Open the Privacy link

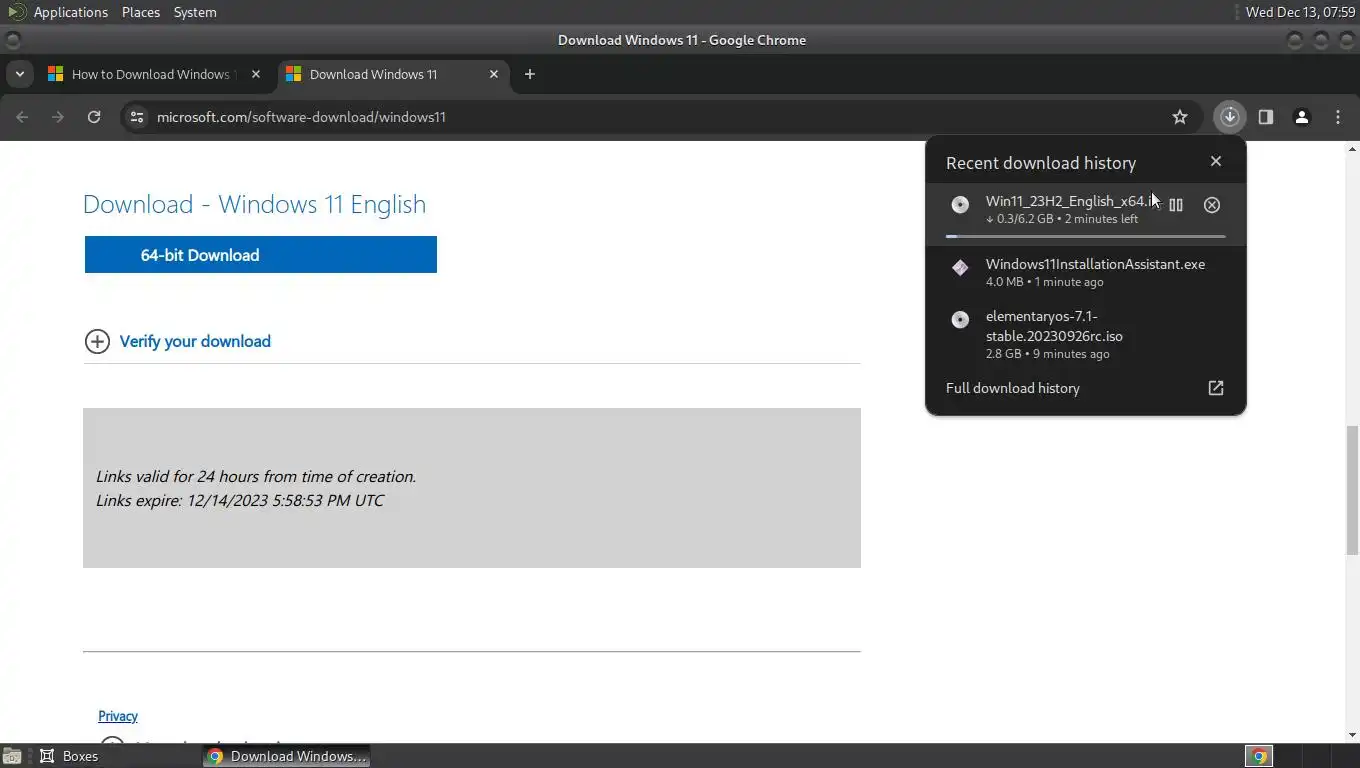(118, 716)
